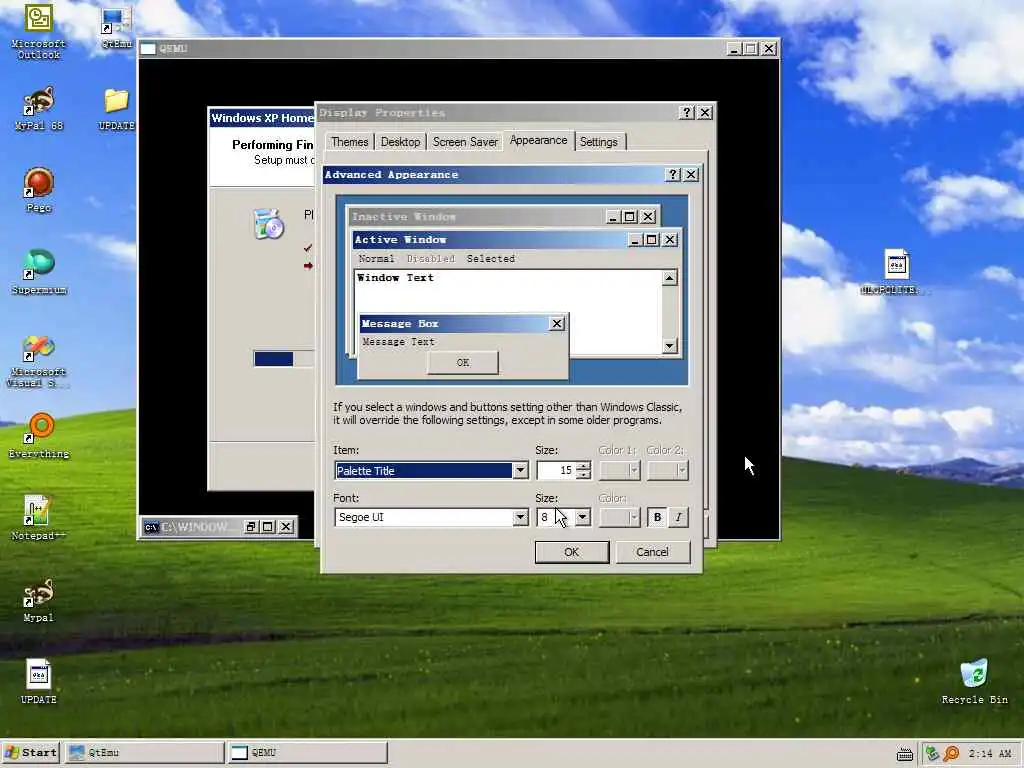Close the minimized C:\WINDOWS console window
1024x768 pixels.
(x=286, y=526)
